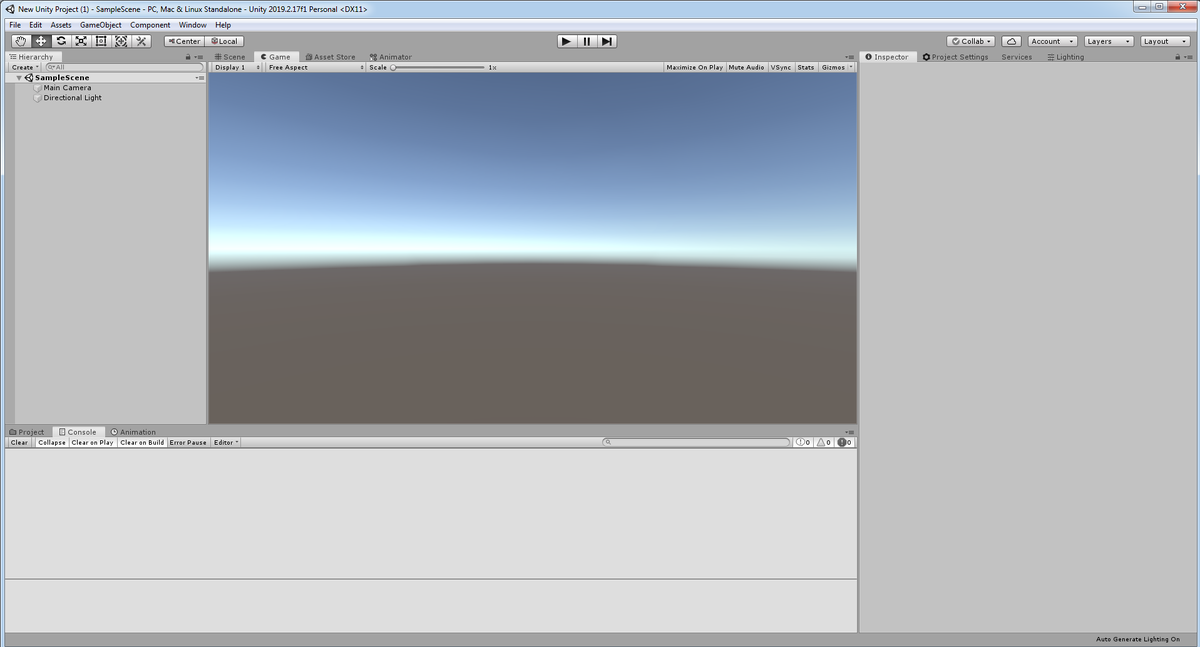Open the custom editor tools icon
The image size is (1200, 647).
pos(141,41)
